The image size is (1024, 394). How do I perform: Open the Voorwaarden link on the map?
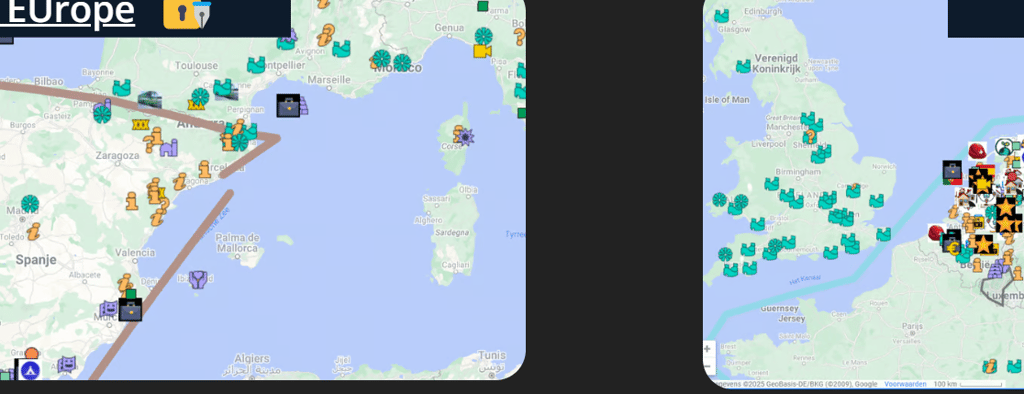[x=904, y=384]
